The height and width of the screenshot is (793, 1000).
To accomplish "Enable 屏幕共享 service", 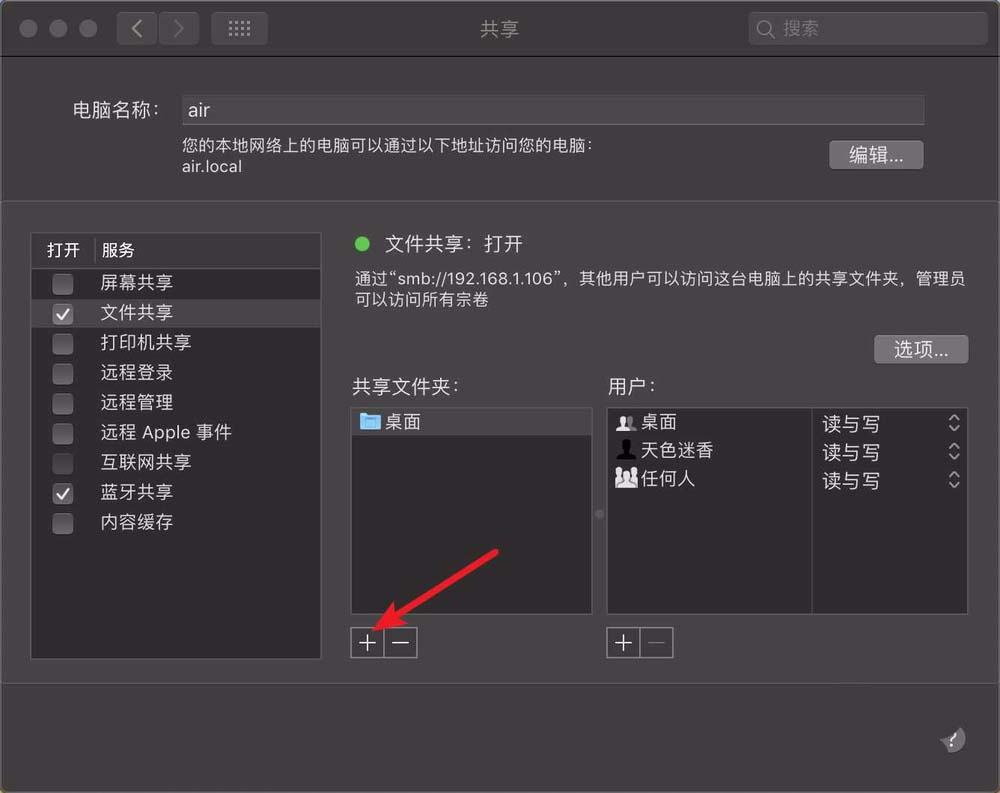I will click(x=62, y=284).
